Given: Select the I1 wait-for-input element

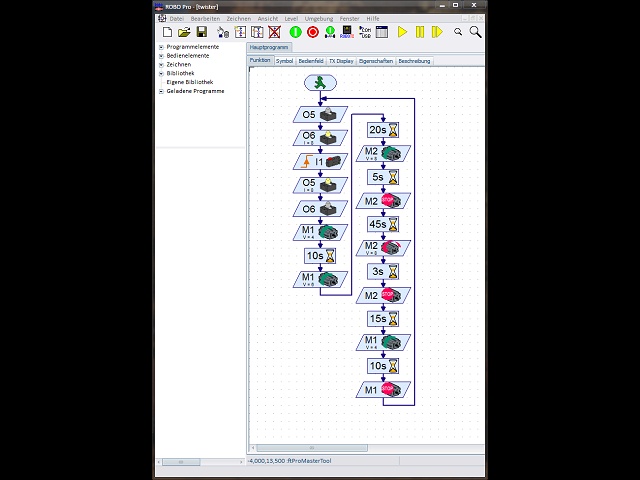Looking at the screenshot, I should 320,162.
